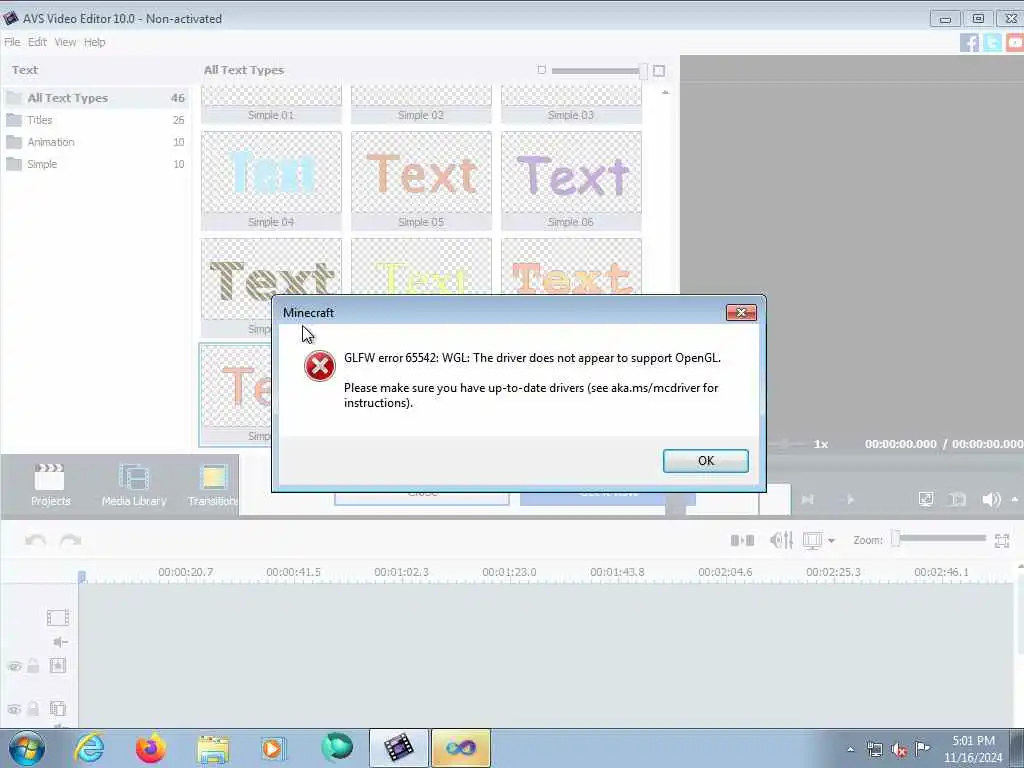
Task: Expand the timeline view dropdown arrow
Action: click(831, 541)
